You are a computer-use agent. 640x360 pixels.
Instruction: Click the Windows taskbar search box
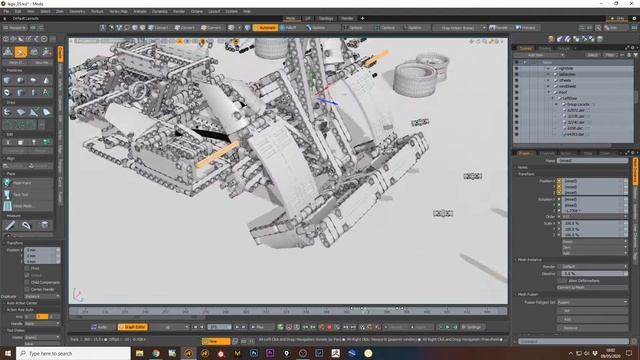tap(73, 353)
